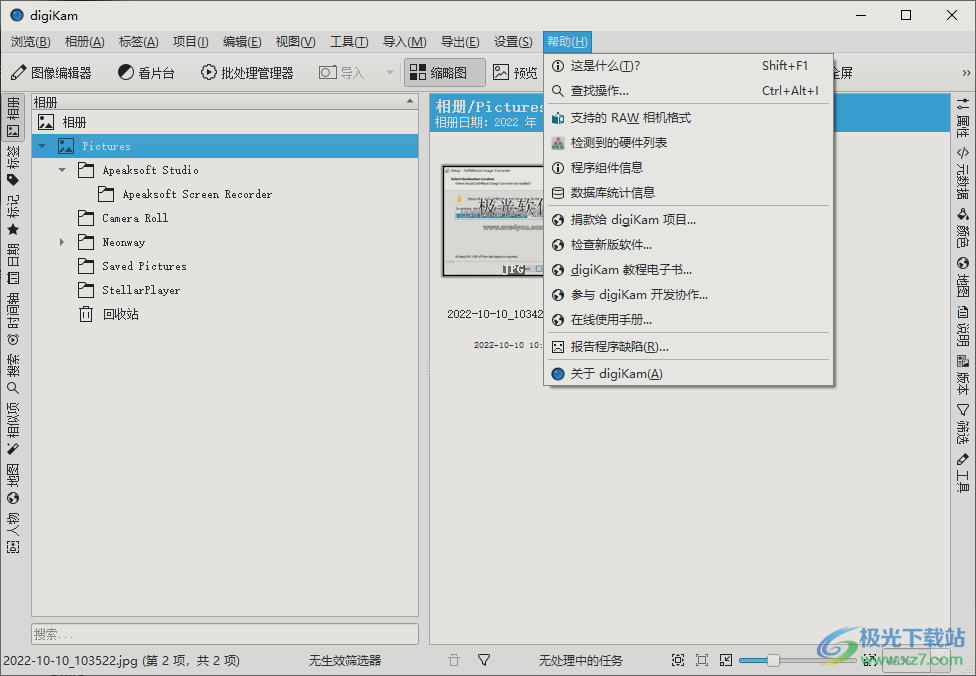Select 关于 digiKam(A) menu entry
This screenshot has width=976, height=676.
(x=616, y=374)
